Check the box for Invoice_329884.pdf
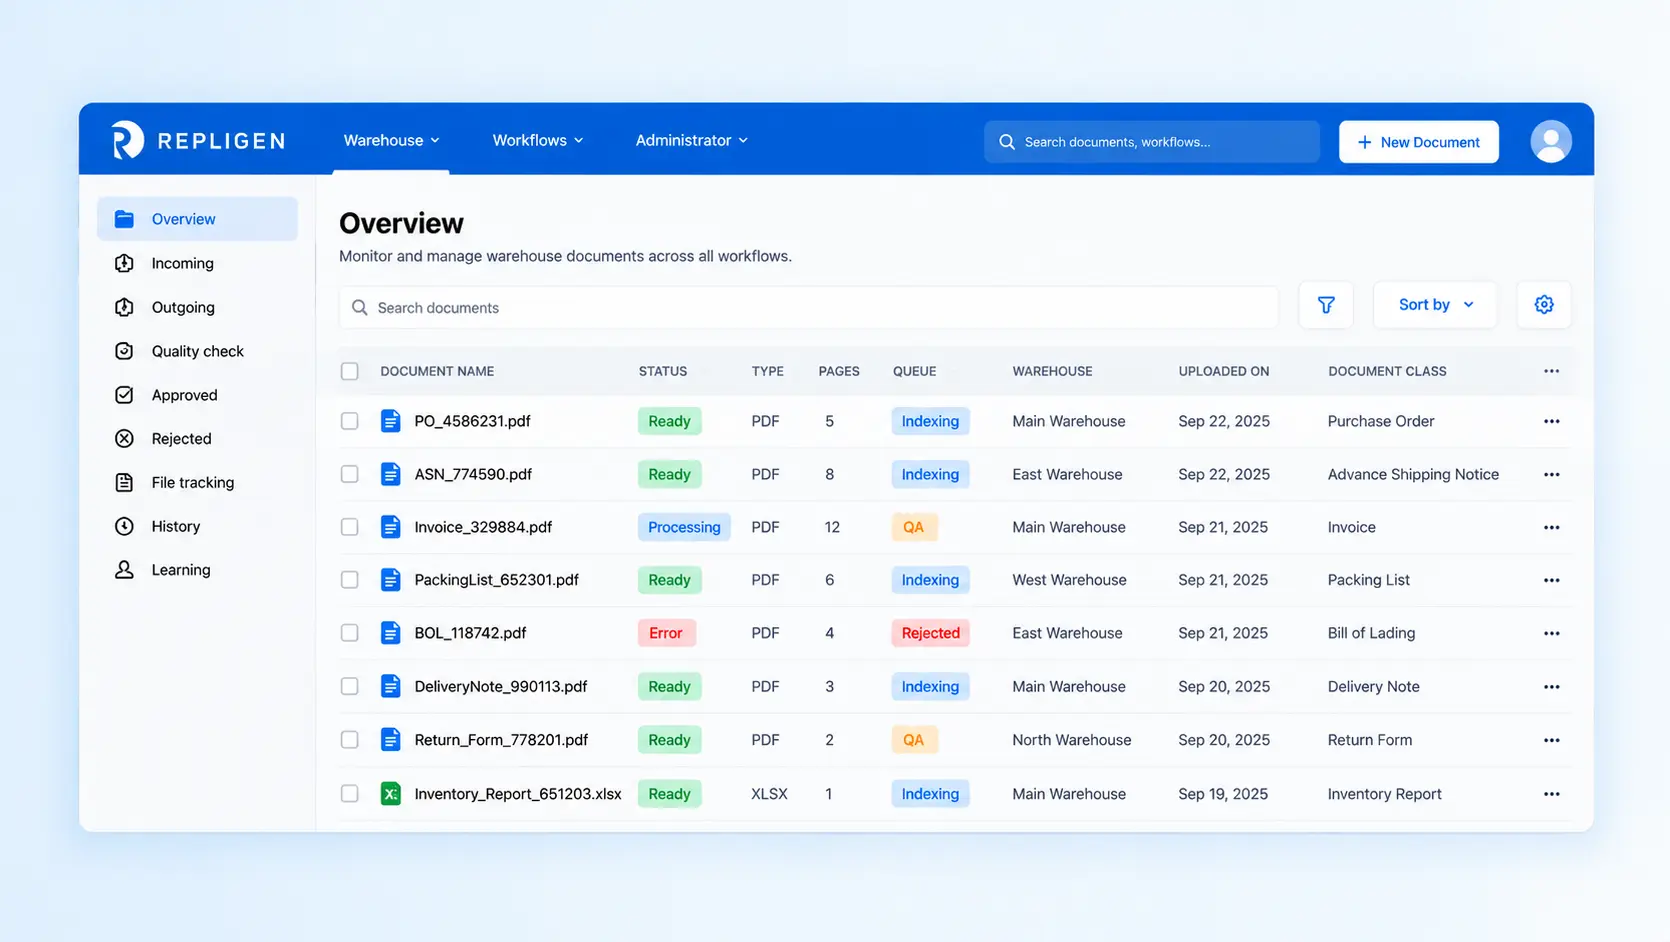 pos(349,527)
